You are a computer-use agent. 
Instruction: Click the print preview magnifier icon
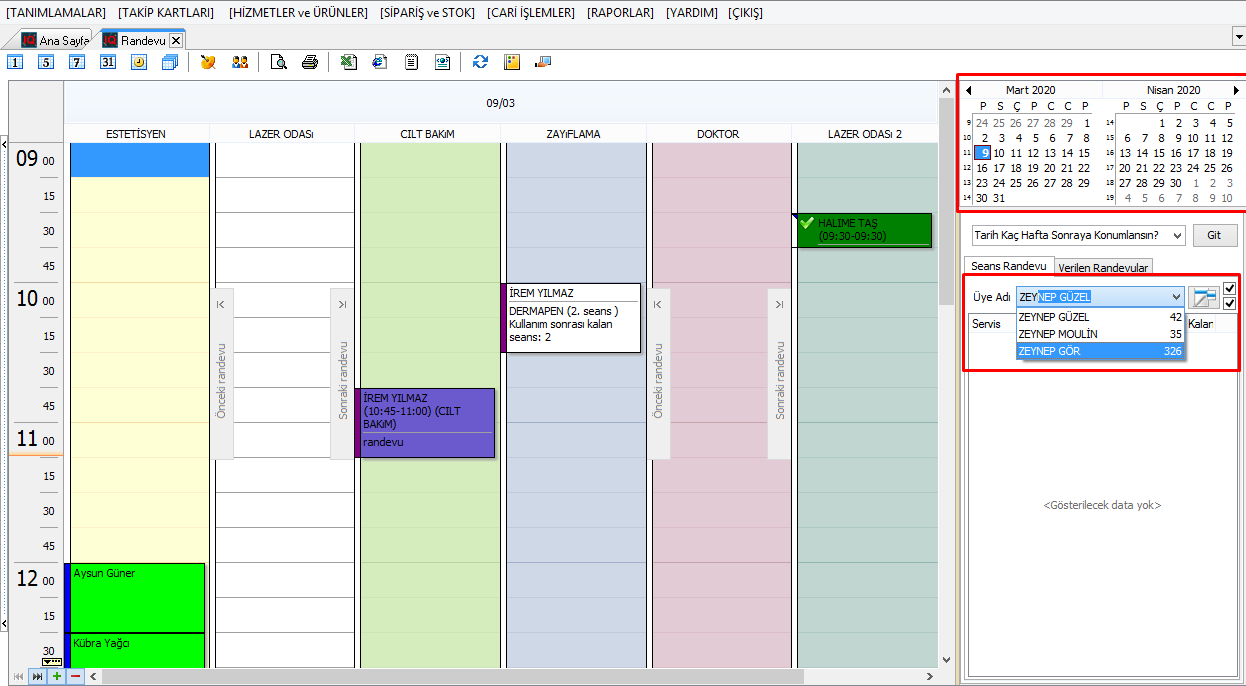click(x=279, y=62)
